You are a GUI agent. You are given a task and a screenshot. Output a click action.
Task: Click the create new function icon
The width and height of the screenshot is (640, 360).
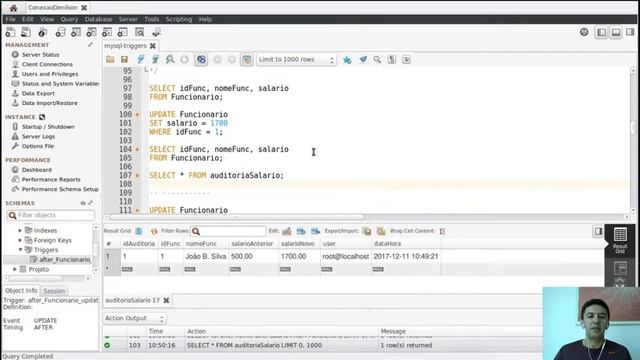pos(122,32)
